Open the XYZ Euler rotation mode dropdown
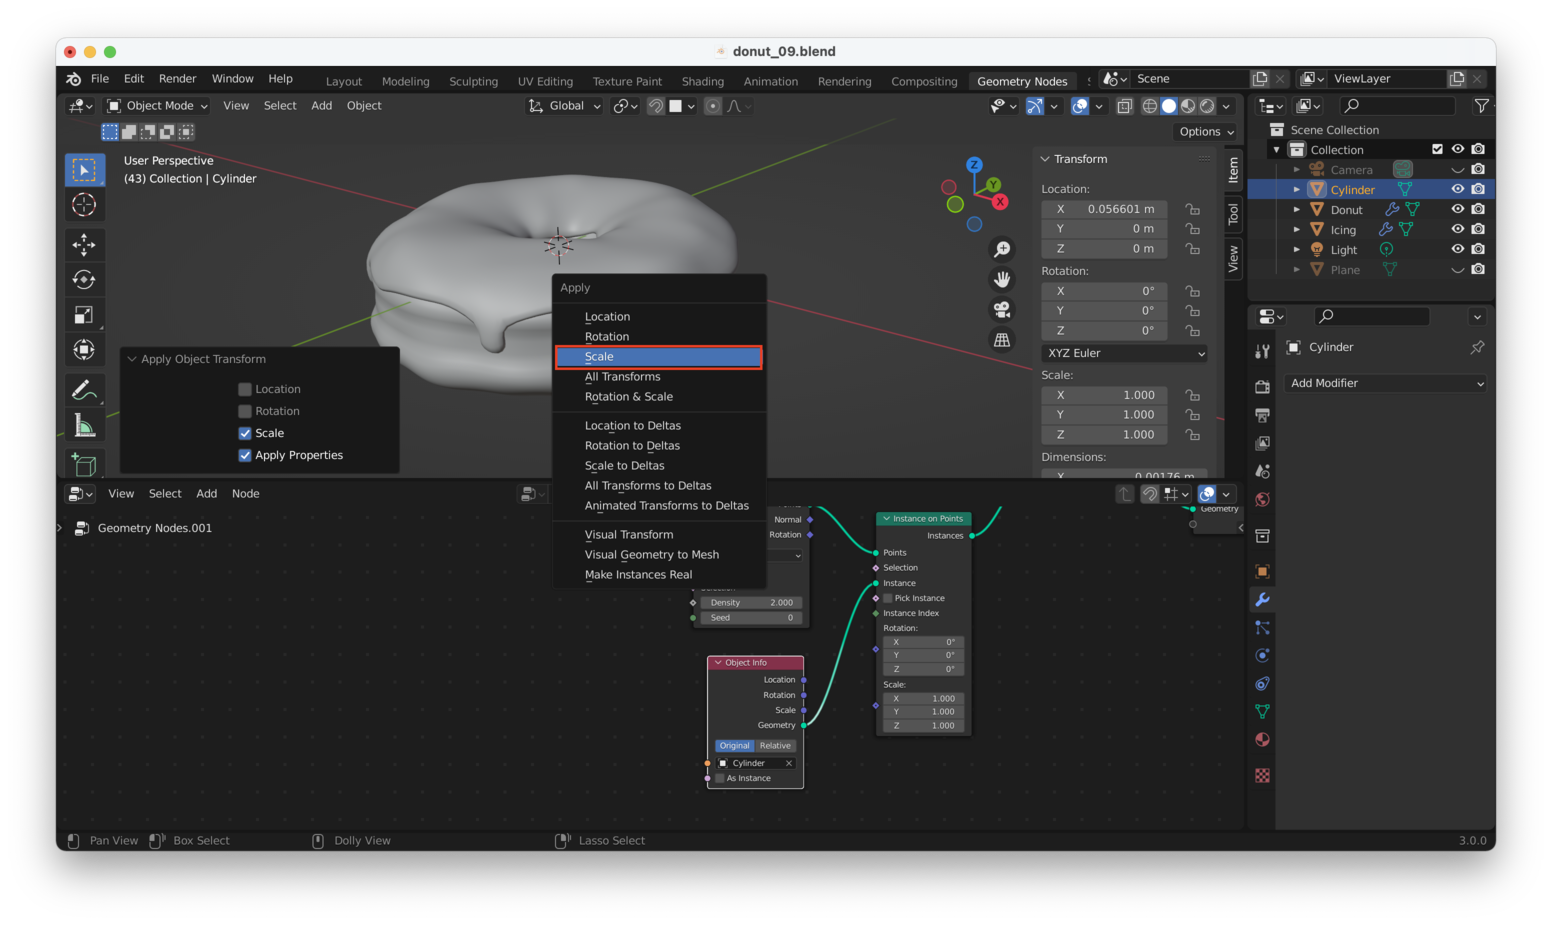The height and width of the screenshot is (925, 1552). (1125, 353)
